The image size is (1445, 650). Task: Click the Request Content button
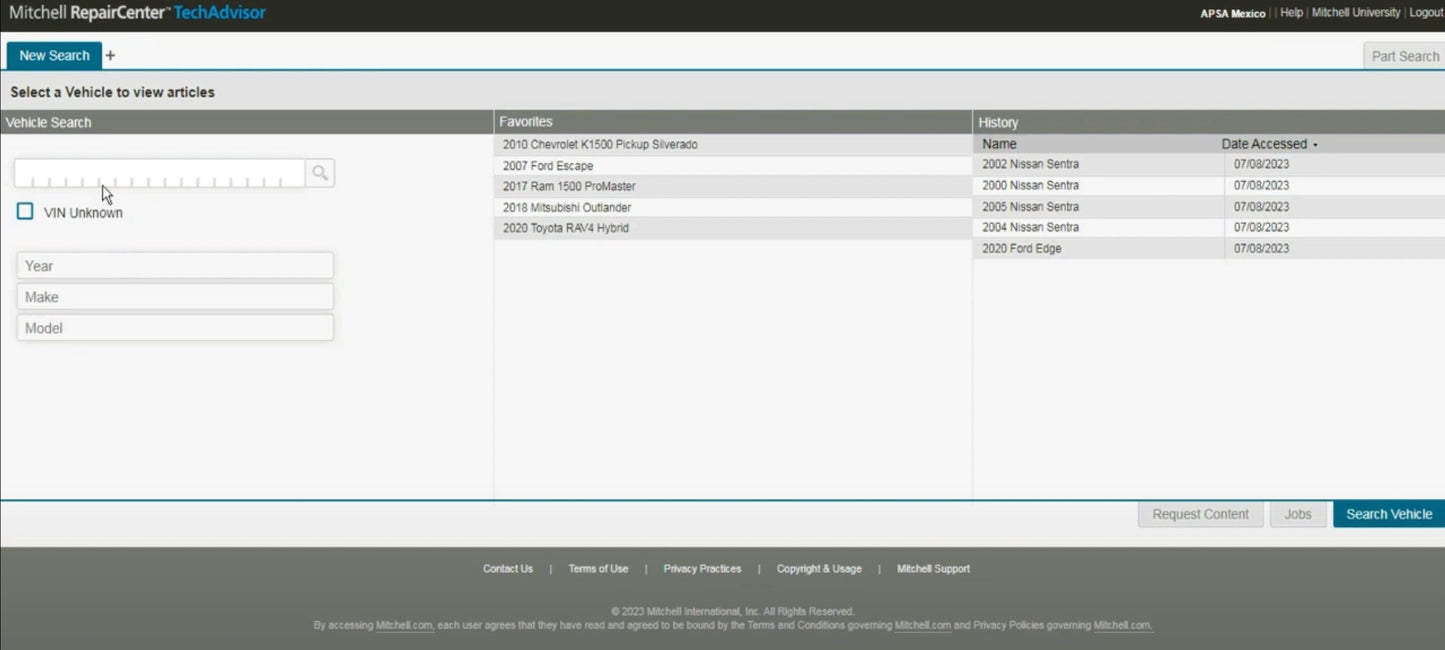pos(1200,514)
